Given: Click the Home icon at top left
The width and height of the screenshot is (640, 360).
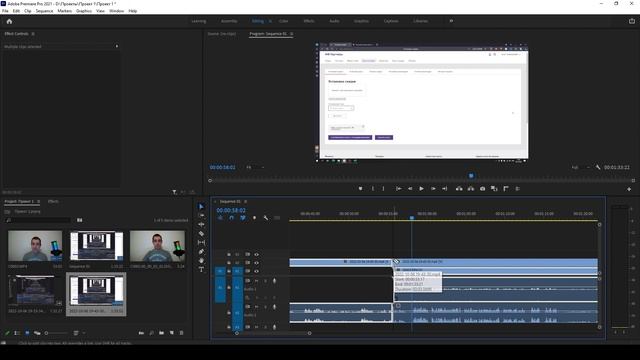Looking at the screenshot, I should pos(9,21).
